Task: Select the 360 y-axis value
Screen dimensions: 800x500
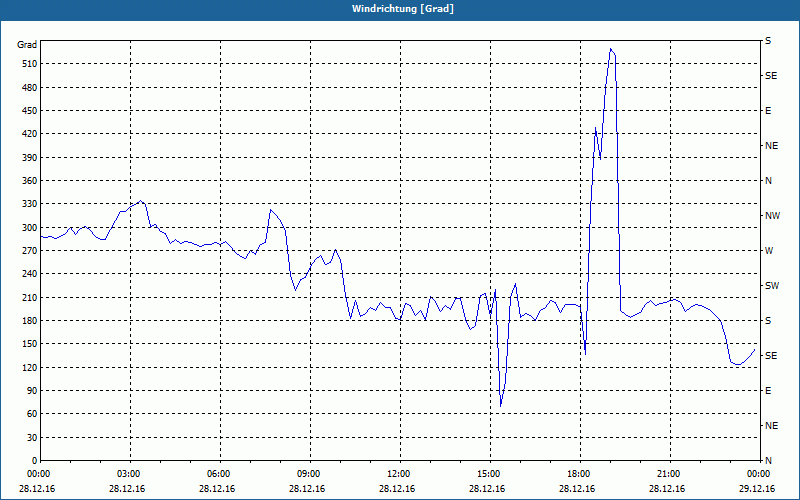Action: [x=30, y=181]
